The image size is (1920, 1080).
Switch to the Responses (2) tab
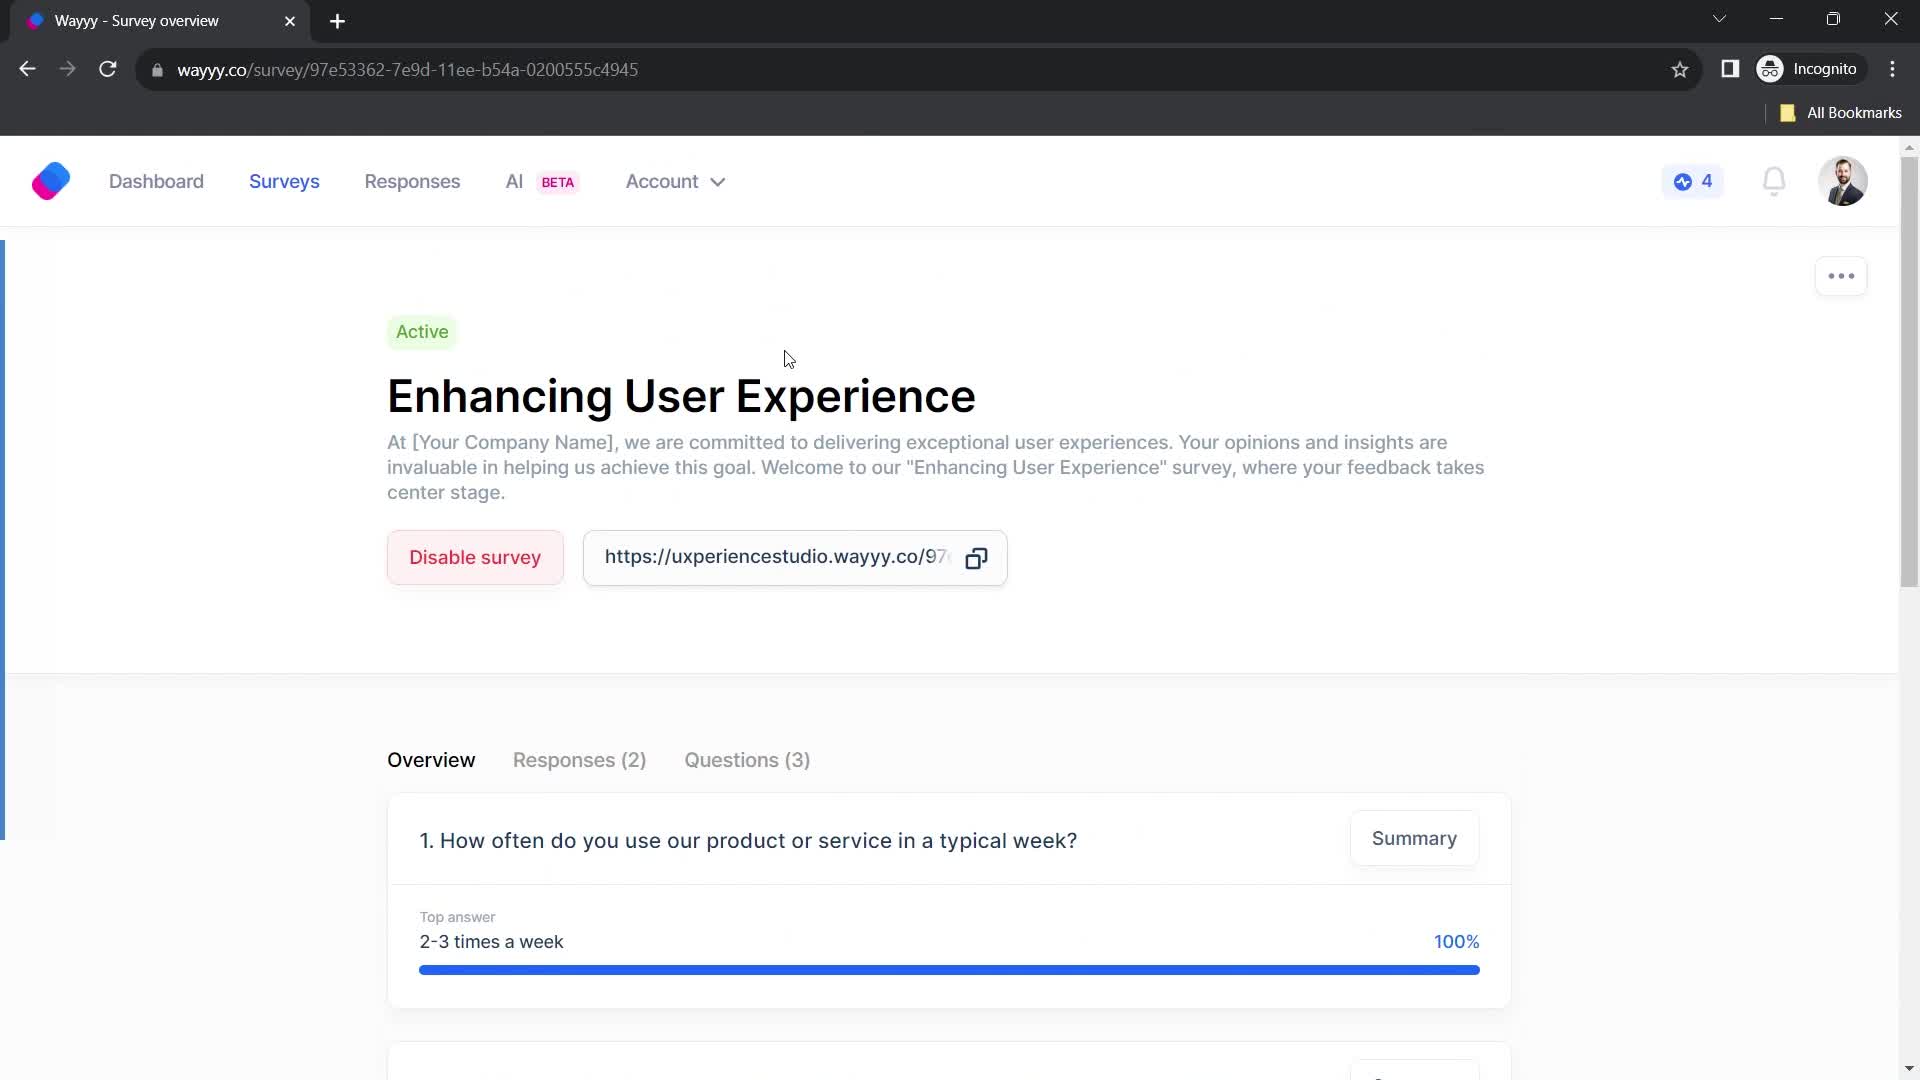pyautogui.click(x=579, y=760)
